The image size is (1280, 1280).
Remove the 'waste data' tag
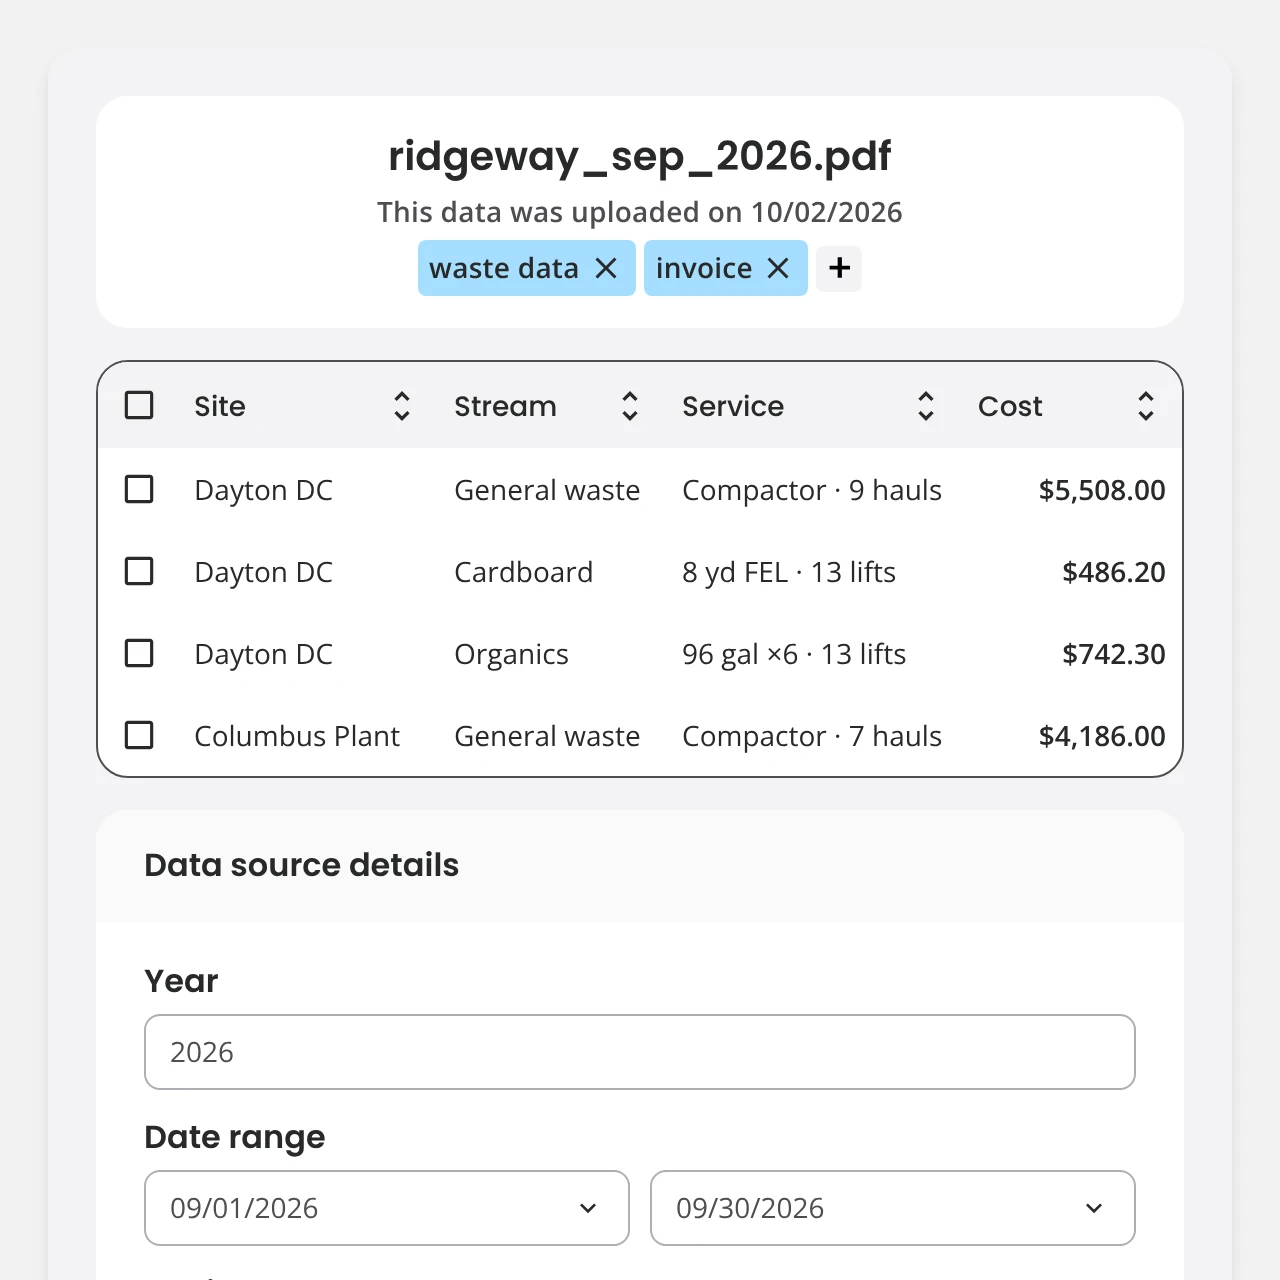point(606,268)
